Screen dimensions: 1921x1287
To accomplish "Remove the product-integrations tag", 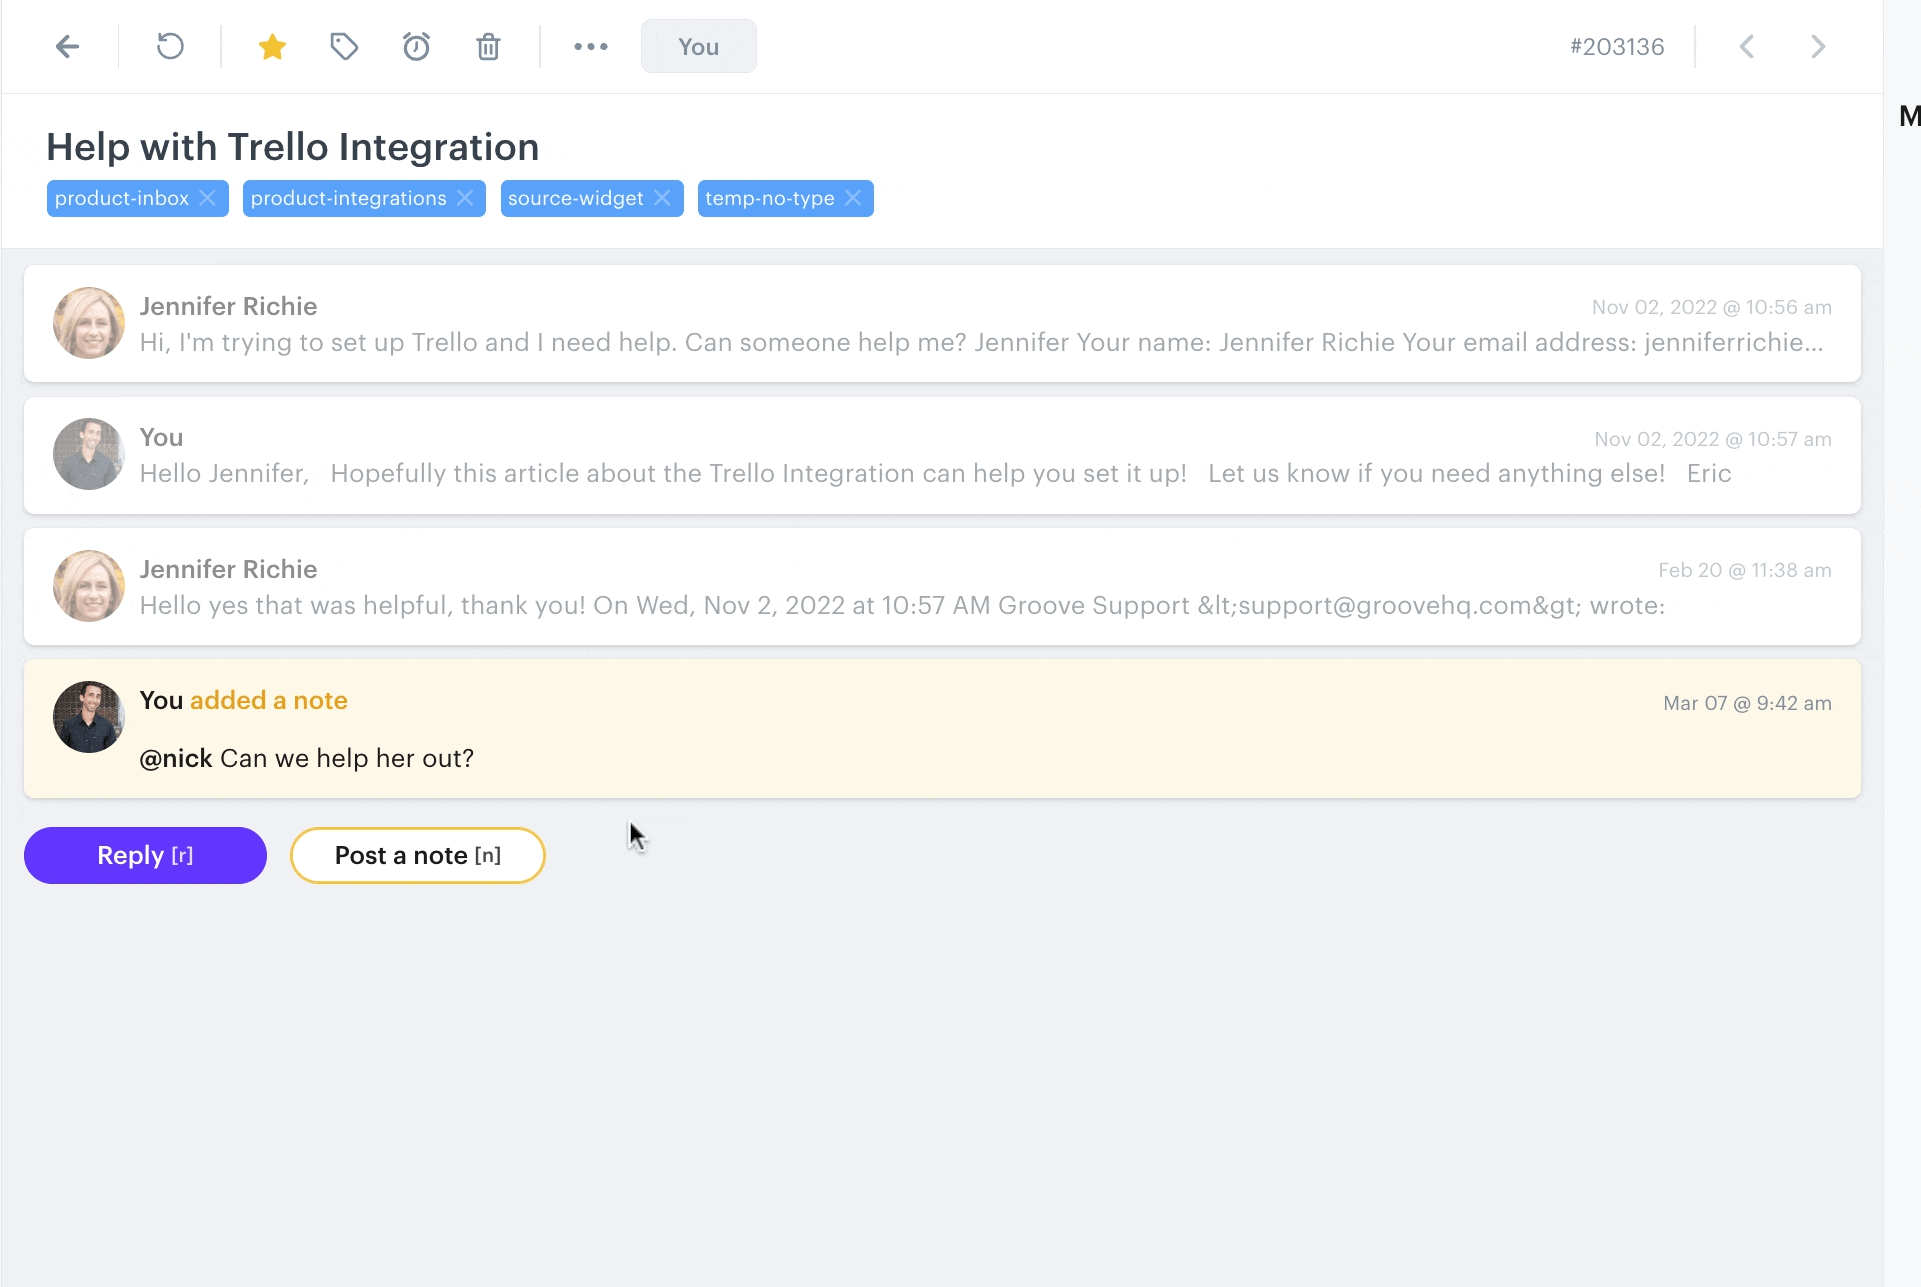I will coord(465,198).
